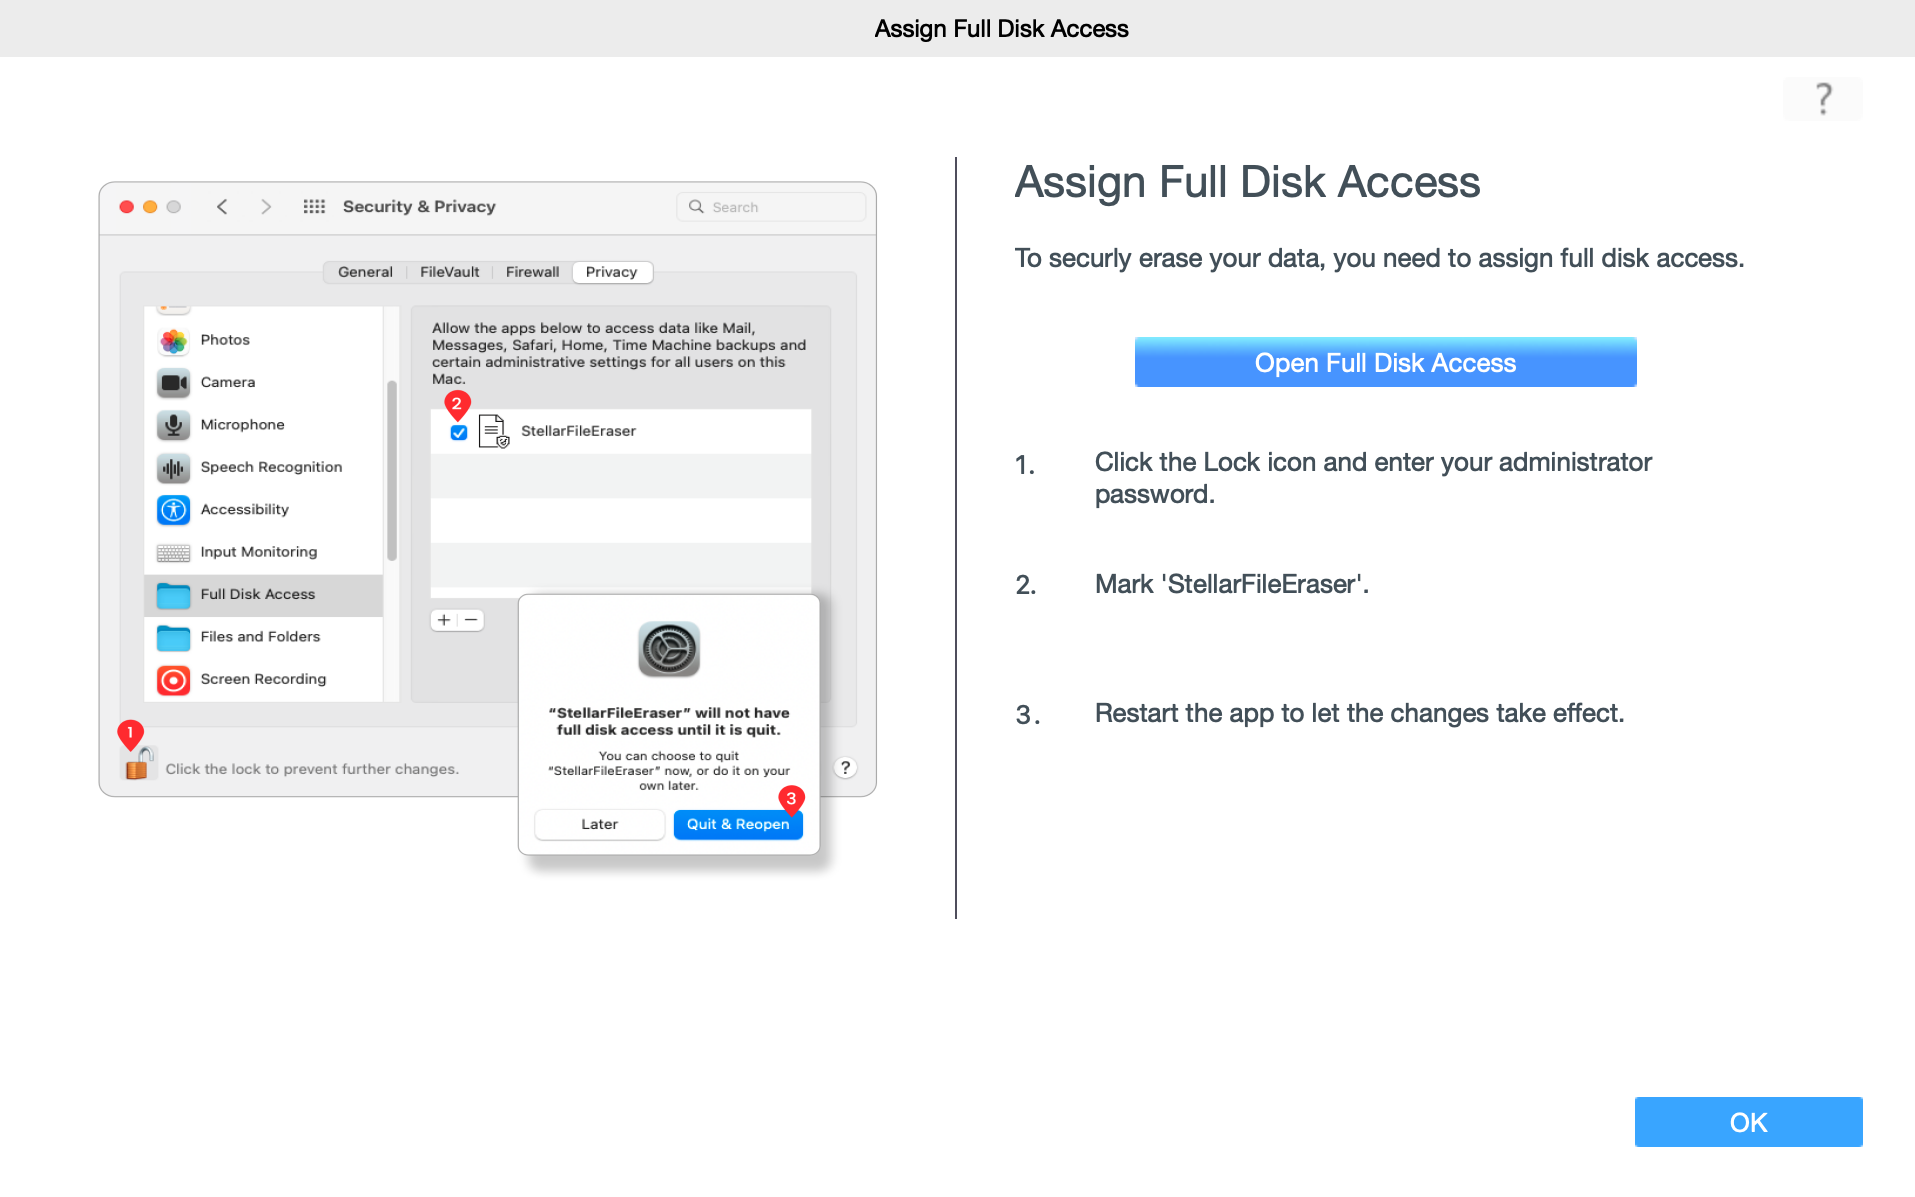
Task: Click the orange lock icon in Security & Privacy
Action: pyautogui.click(x=138, y=764)
